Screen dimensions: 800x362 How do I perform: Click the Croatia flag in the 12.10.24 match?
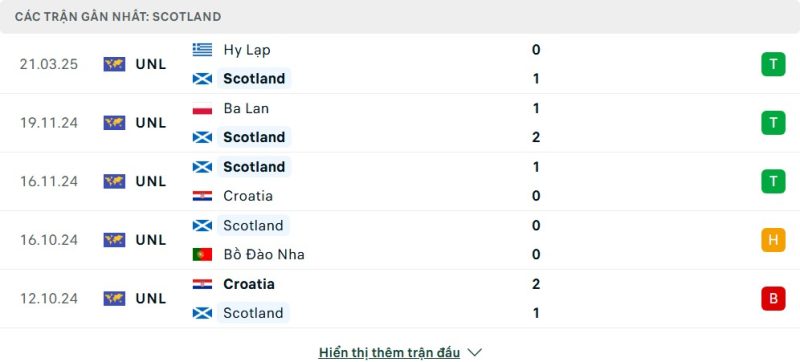click(x=202, y=284)
